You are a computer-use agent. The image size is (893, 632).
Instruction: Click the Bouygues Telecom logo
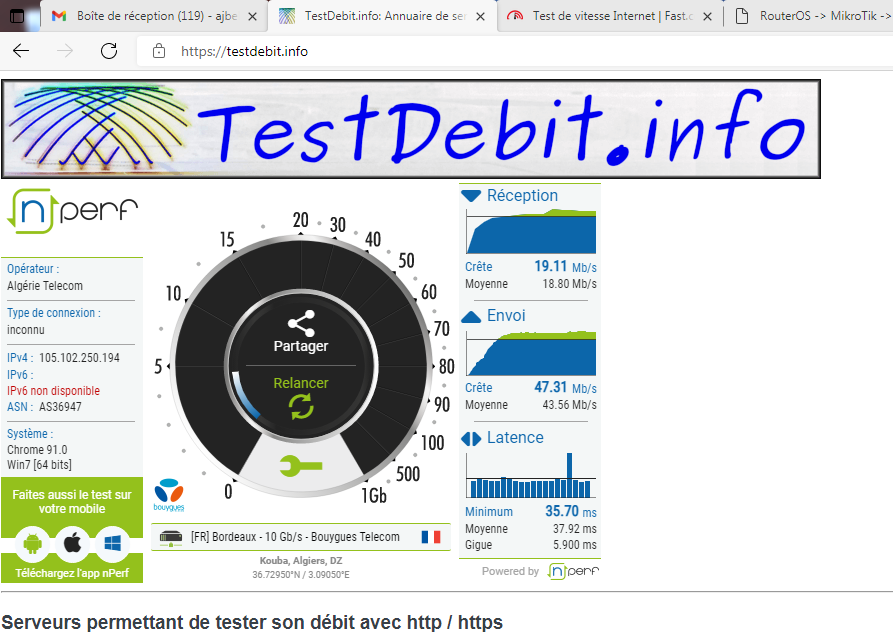pos(169,493)
